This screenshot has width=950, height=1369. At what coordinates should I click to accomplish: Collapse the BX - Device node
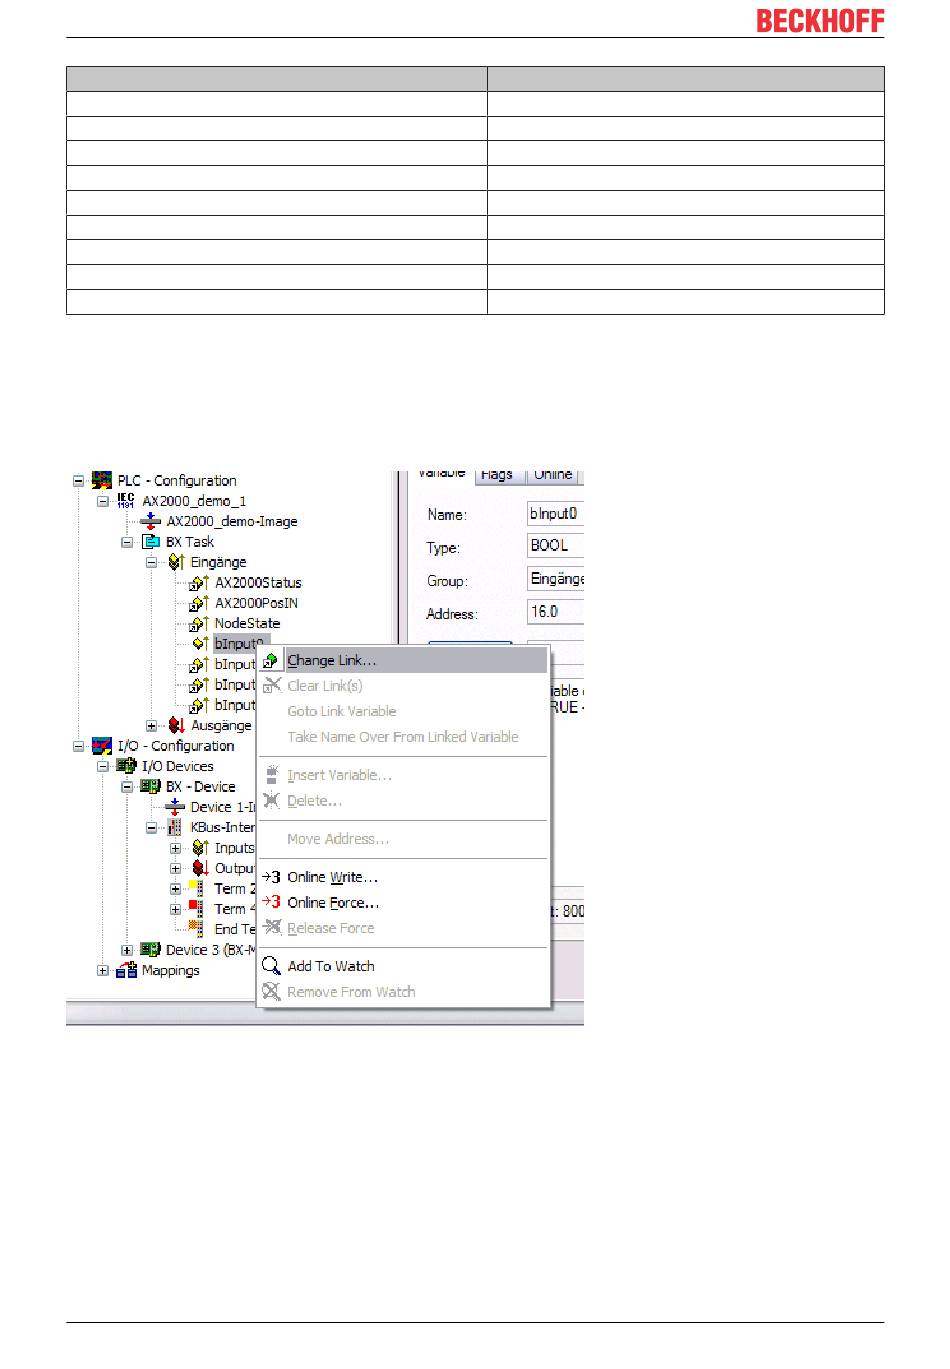coord(127,787)
